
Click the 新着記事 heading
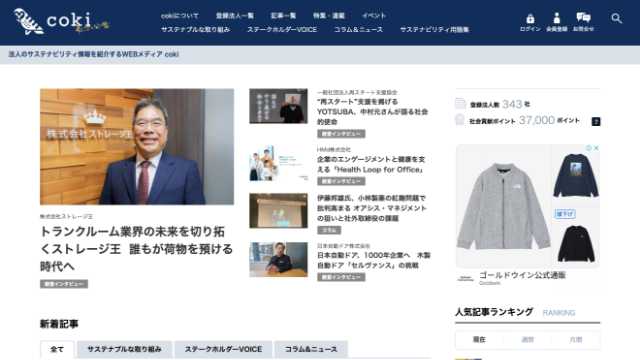59,324
